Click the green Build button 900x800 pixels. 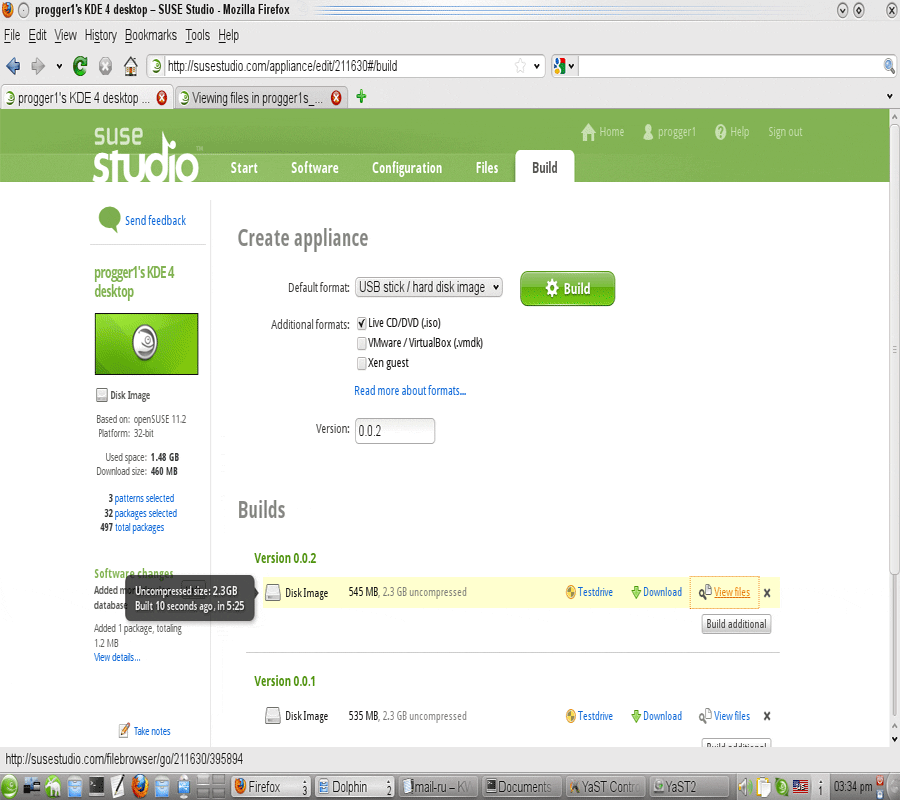click(567, 288)
